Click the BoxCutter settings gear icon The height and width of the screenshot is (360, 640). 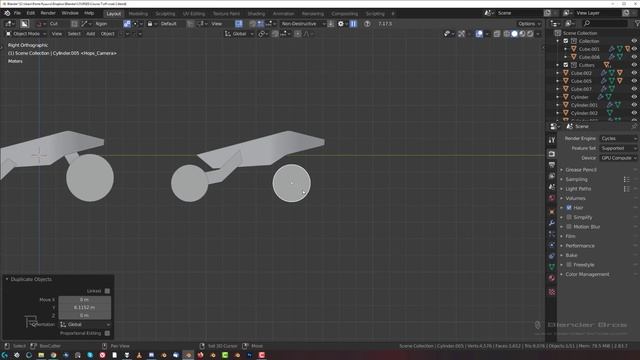point(341,24)
